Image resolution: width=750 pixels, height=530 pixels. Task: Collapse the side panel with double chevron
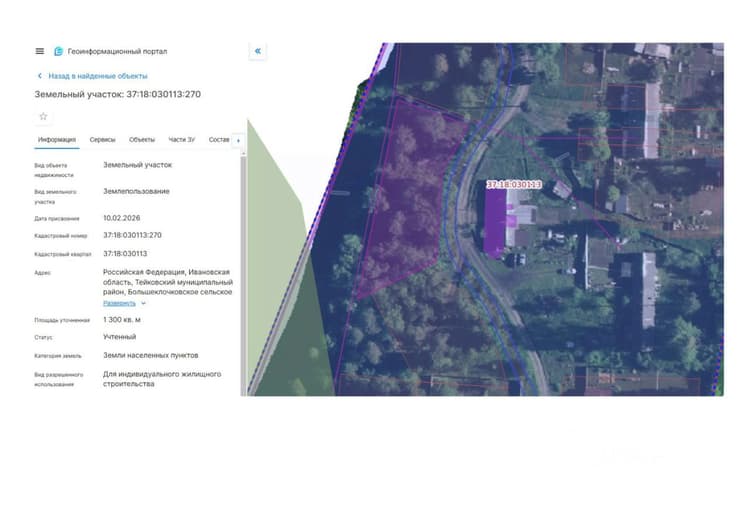point(258,51)
